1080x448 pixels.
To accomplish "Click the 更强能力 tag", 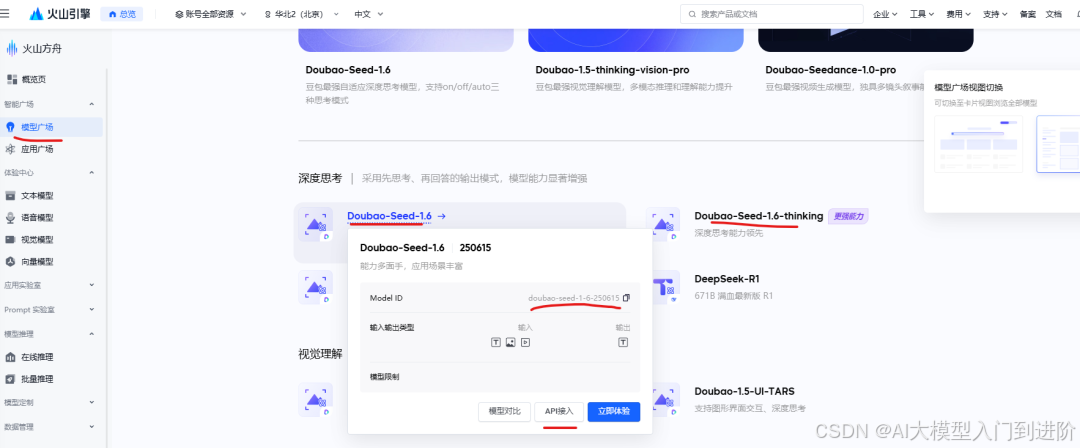I will (848, 216).
